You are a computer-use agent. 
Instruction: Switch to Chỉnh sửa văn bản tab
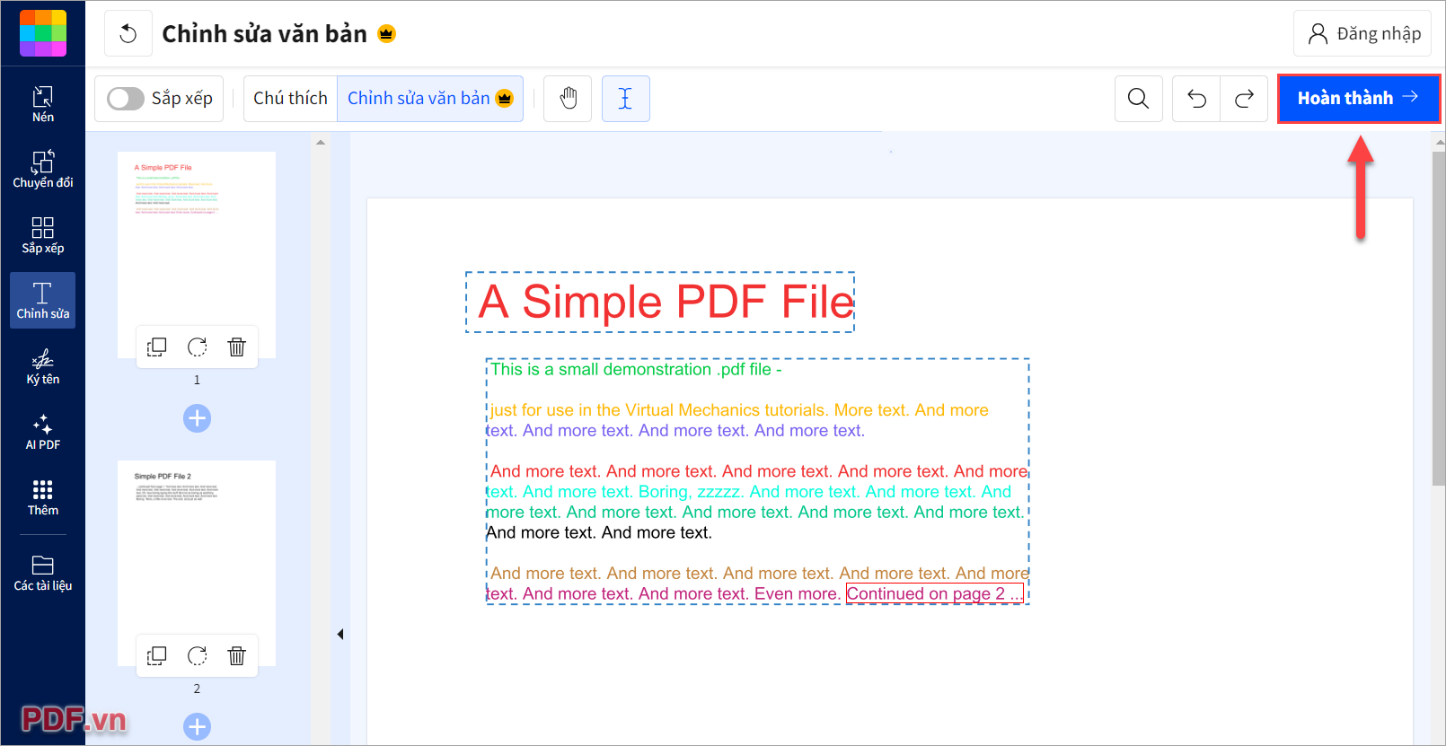tap(430, 98)
